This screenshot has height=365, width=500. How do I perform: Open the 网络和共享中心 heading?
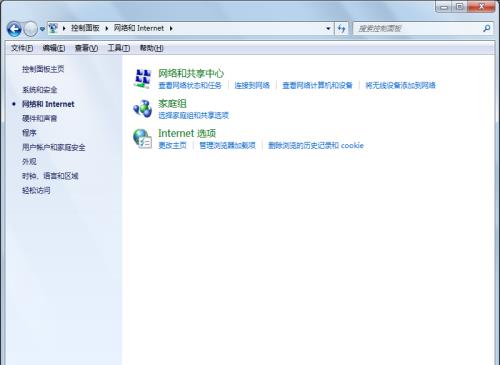click(x=191, y=73)
